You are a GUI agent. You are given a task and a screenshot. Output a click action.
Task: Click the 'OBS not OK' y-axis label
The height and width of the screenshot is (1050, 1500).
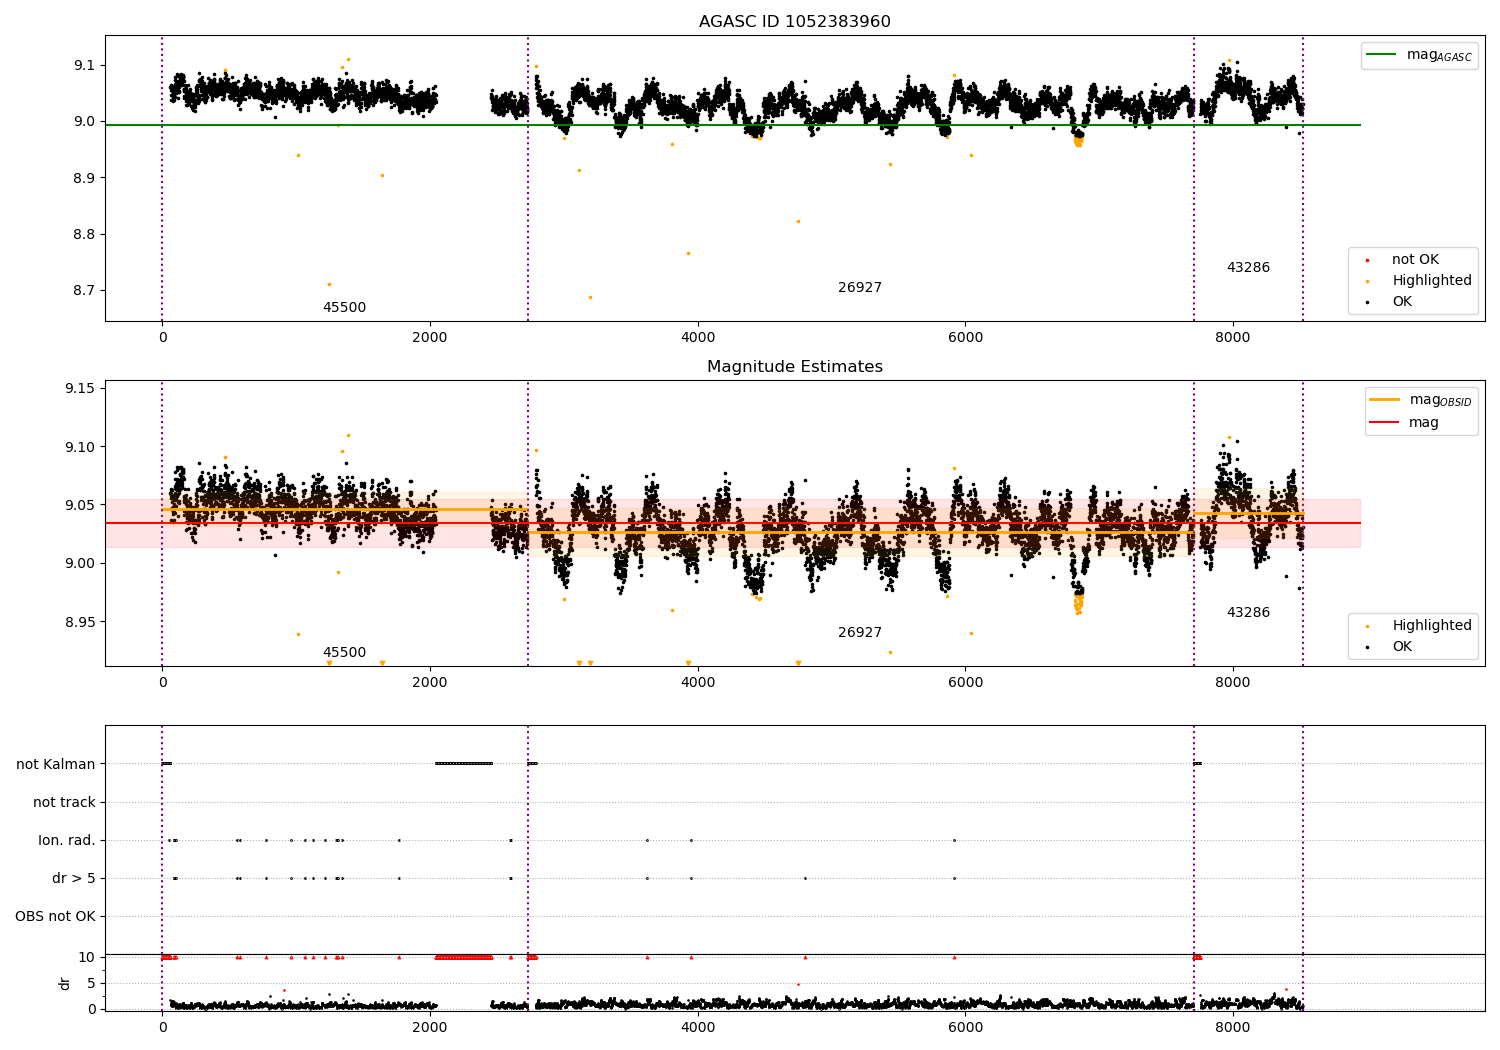pos(55,916)
